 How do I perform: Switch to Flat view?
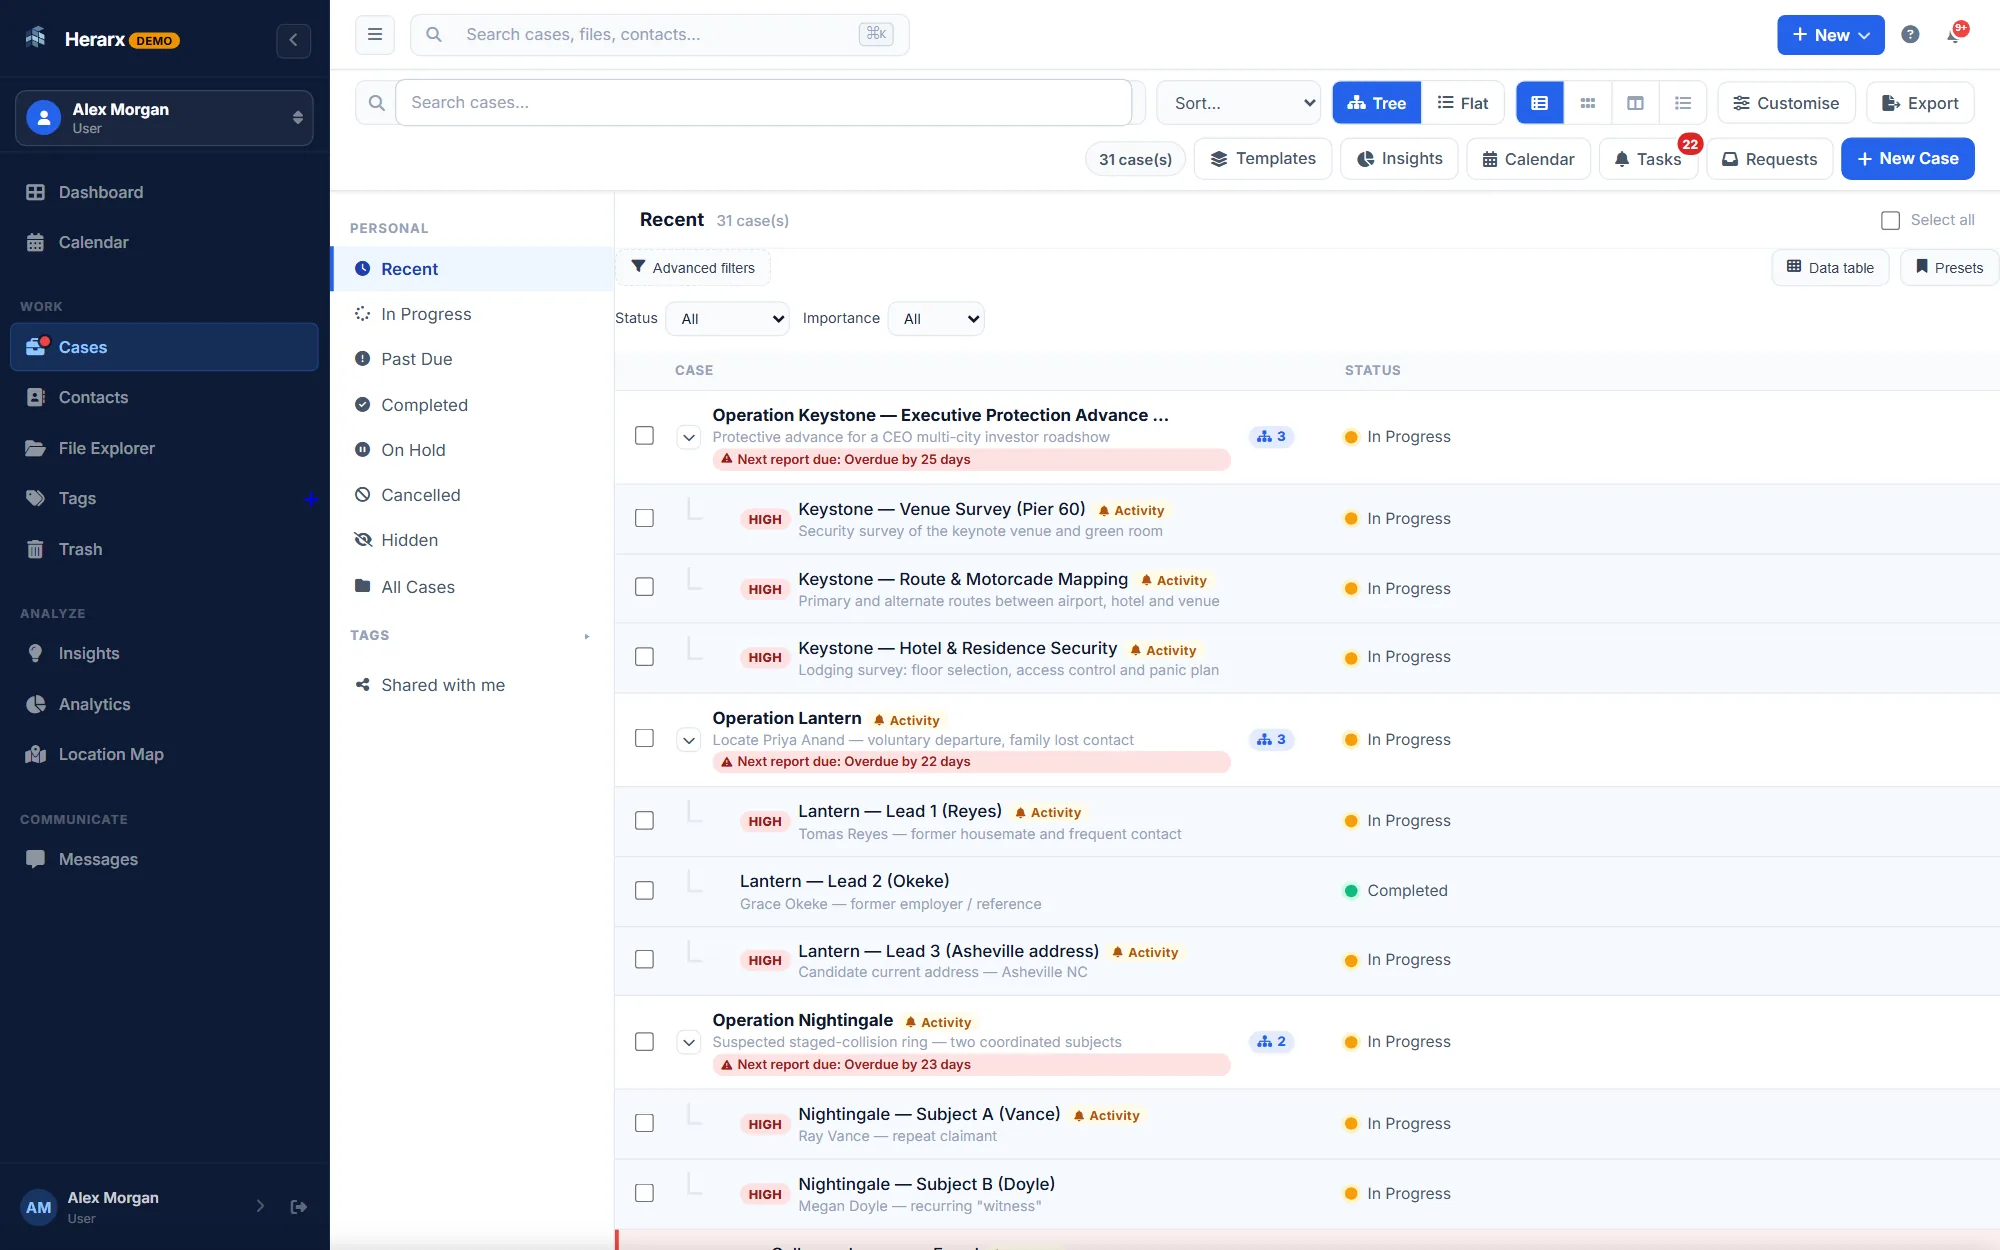pos(1462,103)
